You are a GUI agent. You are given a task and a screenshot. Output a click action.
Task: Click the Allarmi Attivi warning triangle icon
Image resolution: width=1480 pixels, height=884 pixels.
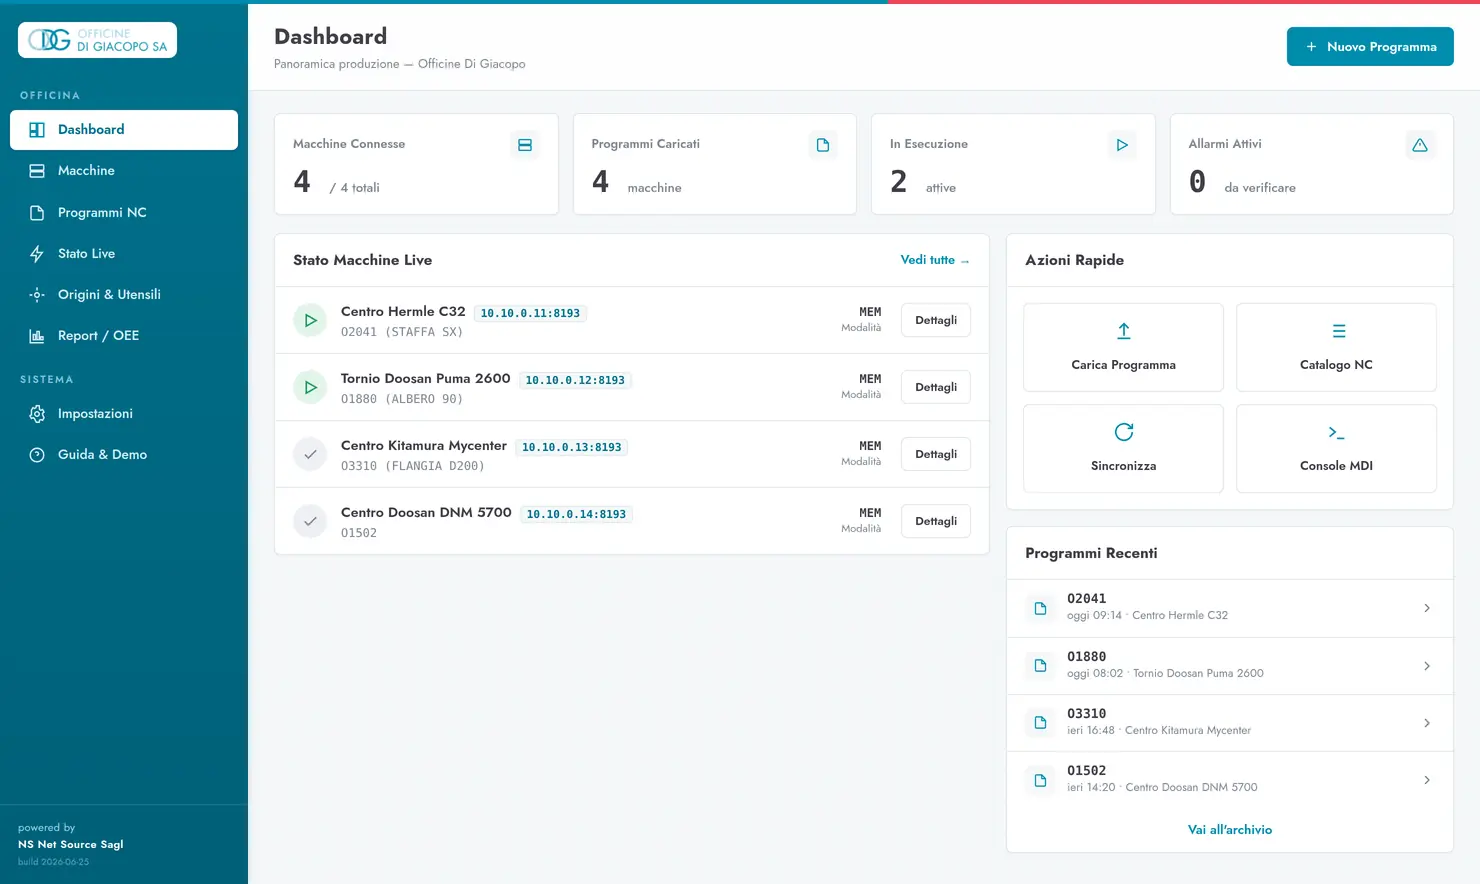pos(1420,145)
